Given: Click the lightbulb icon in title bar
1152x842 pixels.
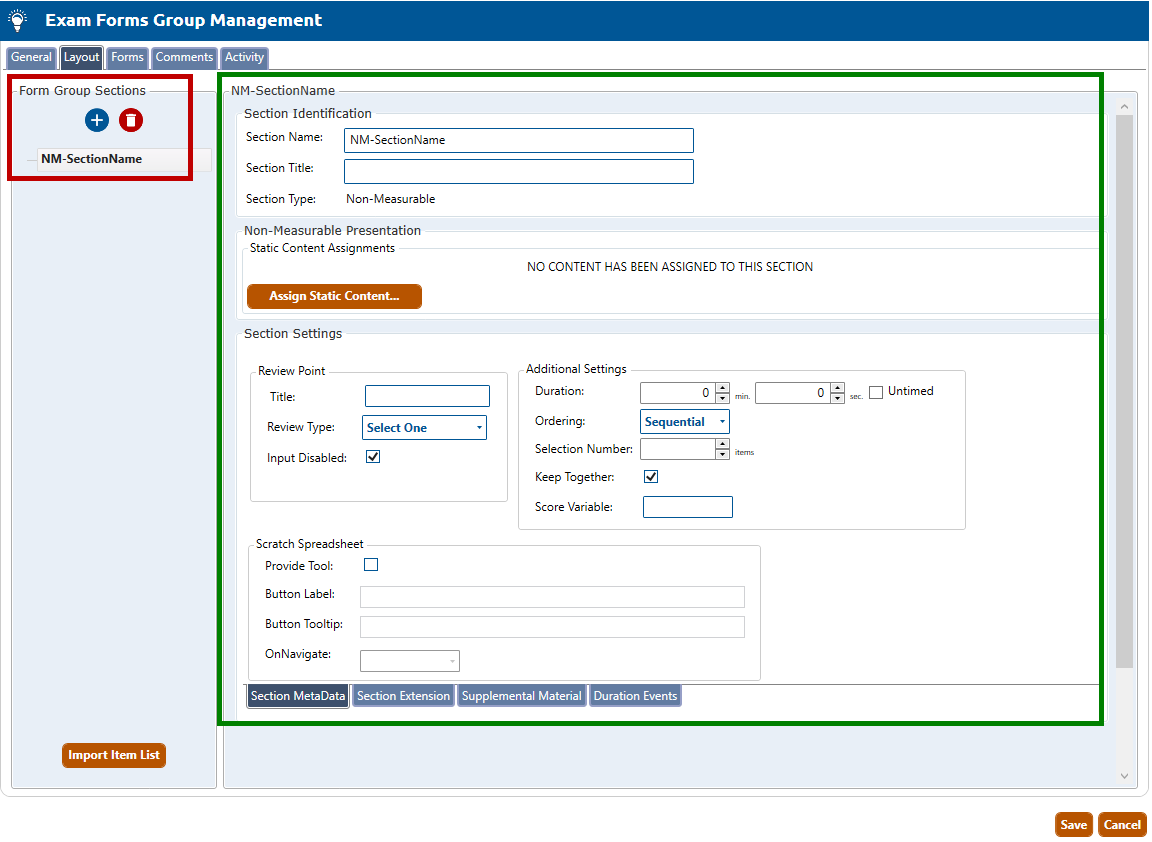Looking at the screenshot, I should (x=17, y=20).
